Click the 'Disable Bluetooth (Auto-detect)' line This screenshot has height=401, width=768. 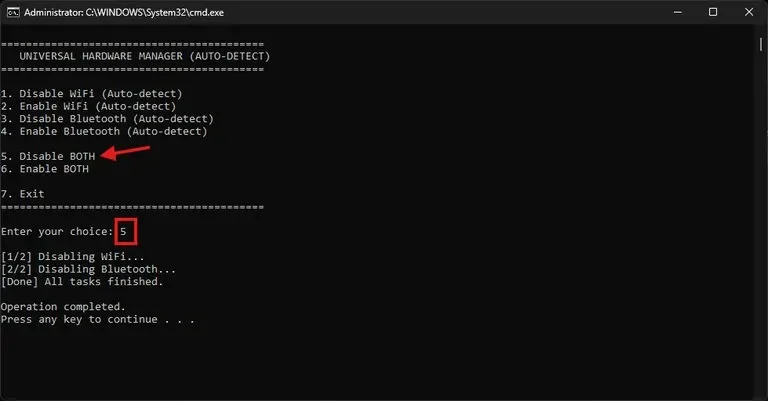[107, 119]
